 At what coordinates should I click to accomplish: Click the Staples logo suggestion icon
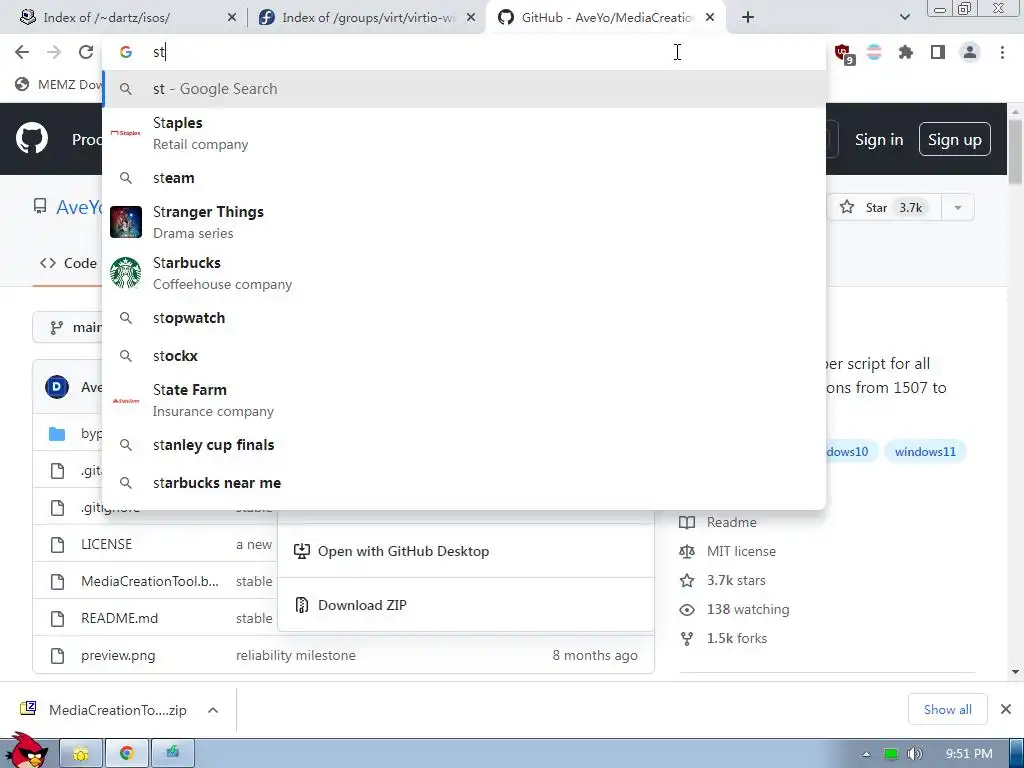pos(125,133)
